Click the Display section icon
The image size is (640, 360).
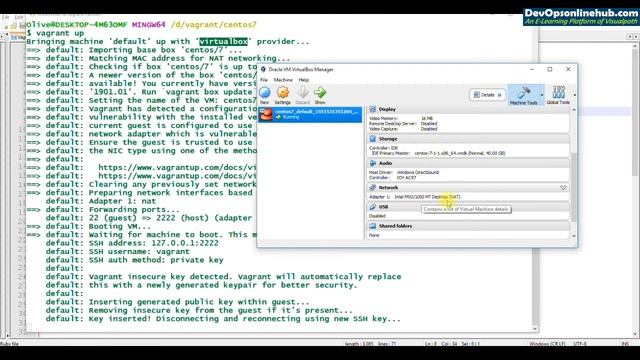[372, 109]
